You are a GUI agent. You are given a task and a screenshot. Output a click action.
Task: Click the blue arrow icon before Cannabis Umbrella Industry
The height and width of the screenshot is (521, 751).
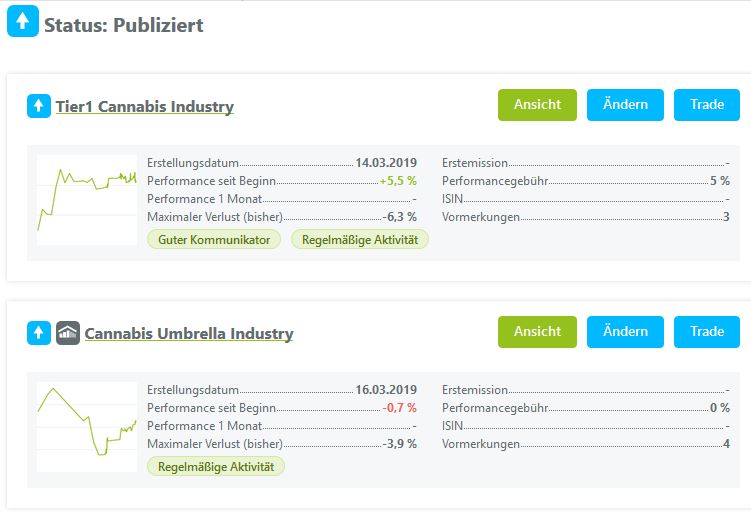coord(39,332)
